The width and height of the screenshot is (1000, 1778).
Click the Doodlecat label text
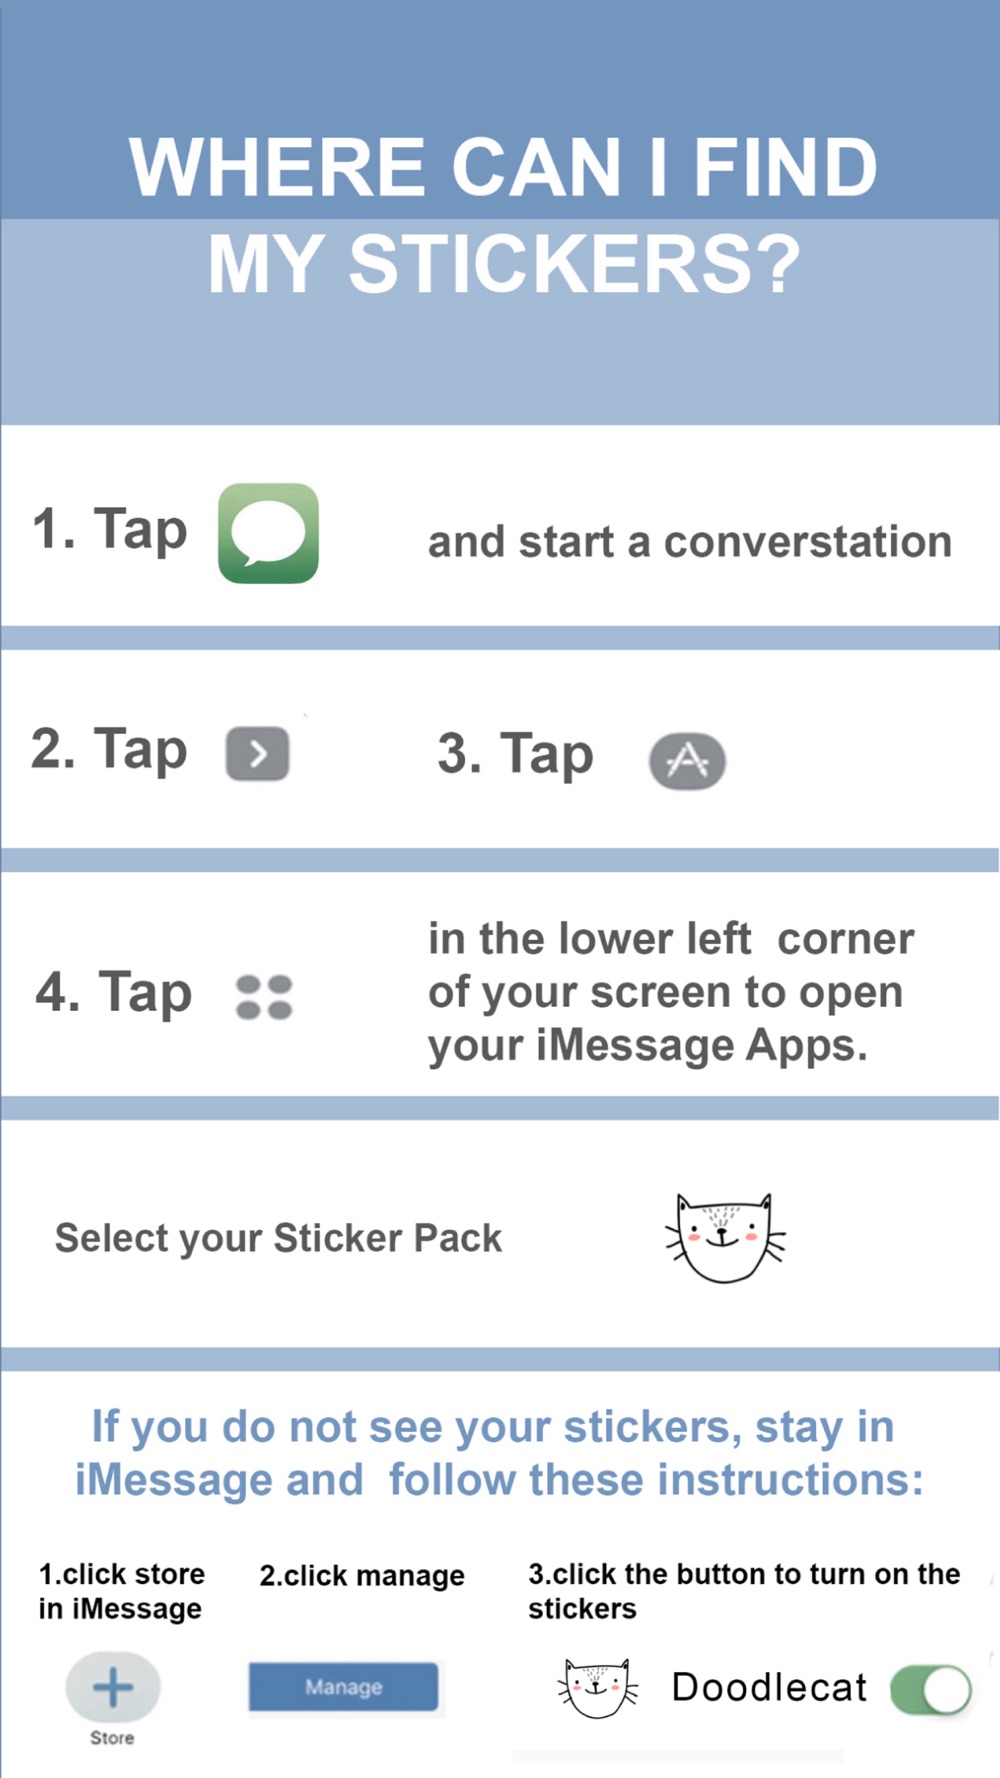[769, 1687]
